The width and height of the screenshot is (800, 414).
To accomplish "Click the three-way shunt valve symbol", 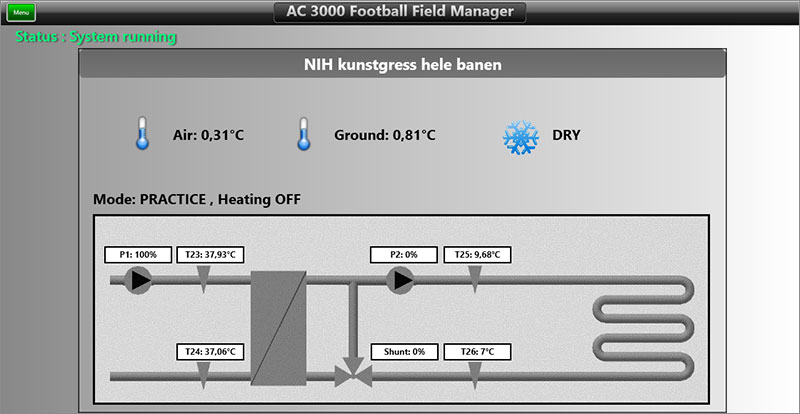I will 353,372.
